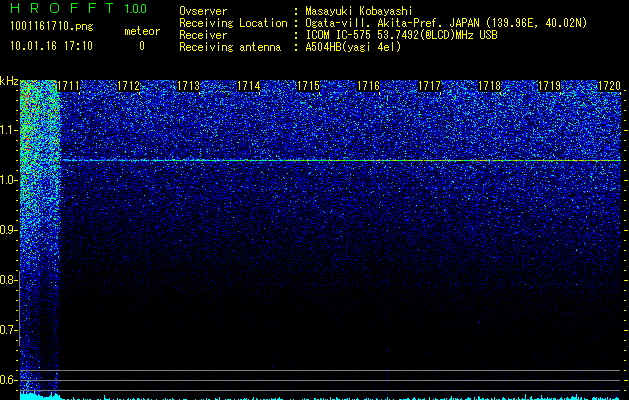Click the 1716 time marker

point(369,86)
